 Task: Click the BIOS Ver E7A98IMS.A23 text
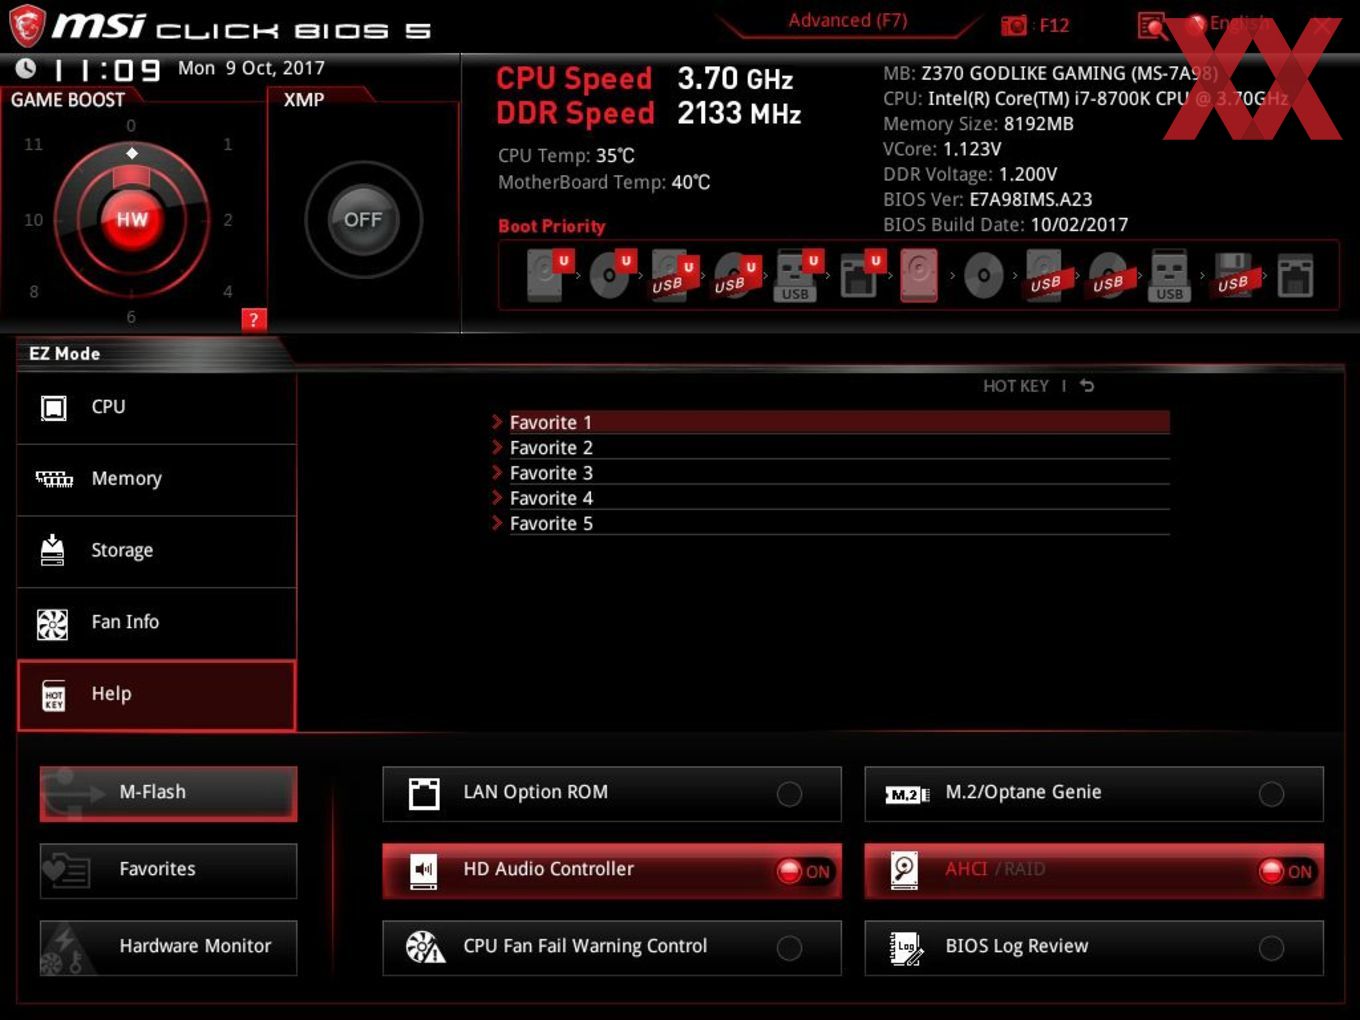[988, 199]
